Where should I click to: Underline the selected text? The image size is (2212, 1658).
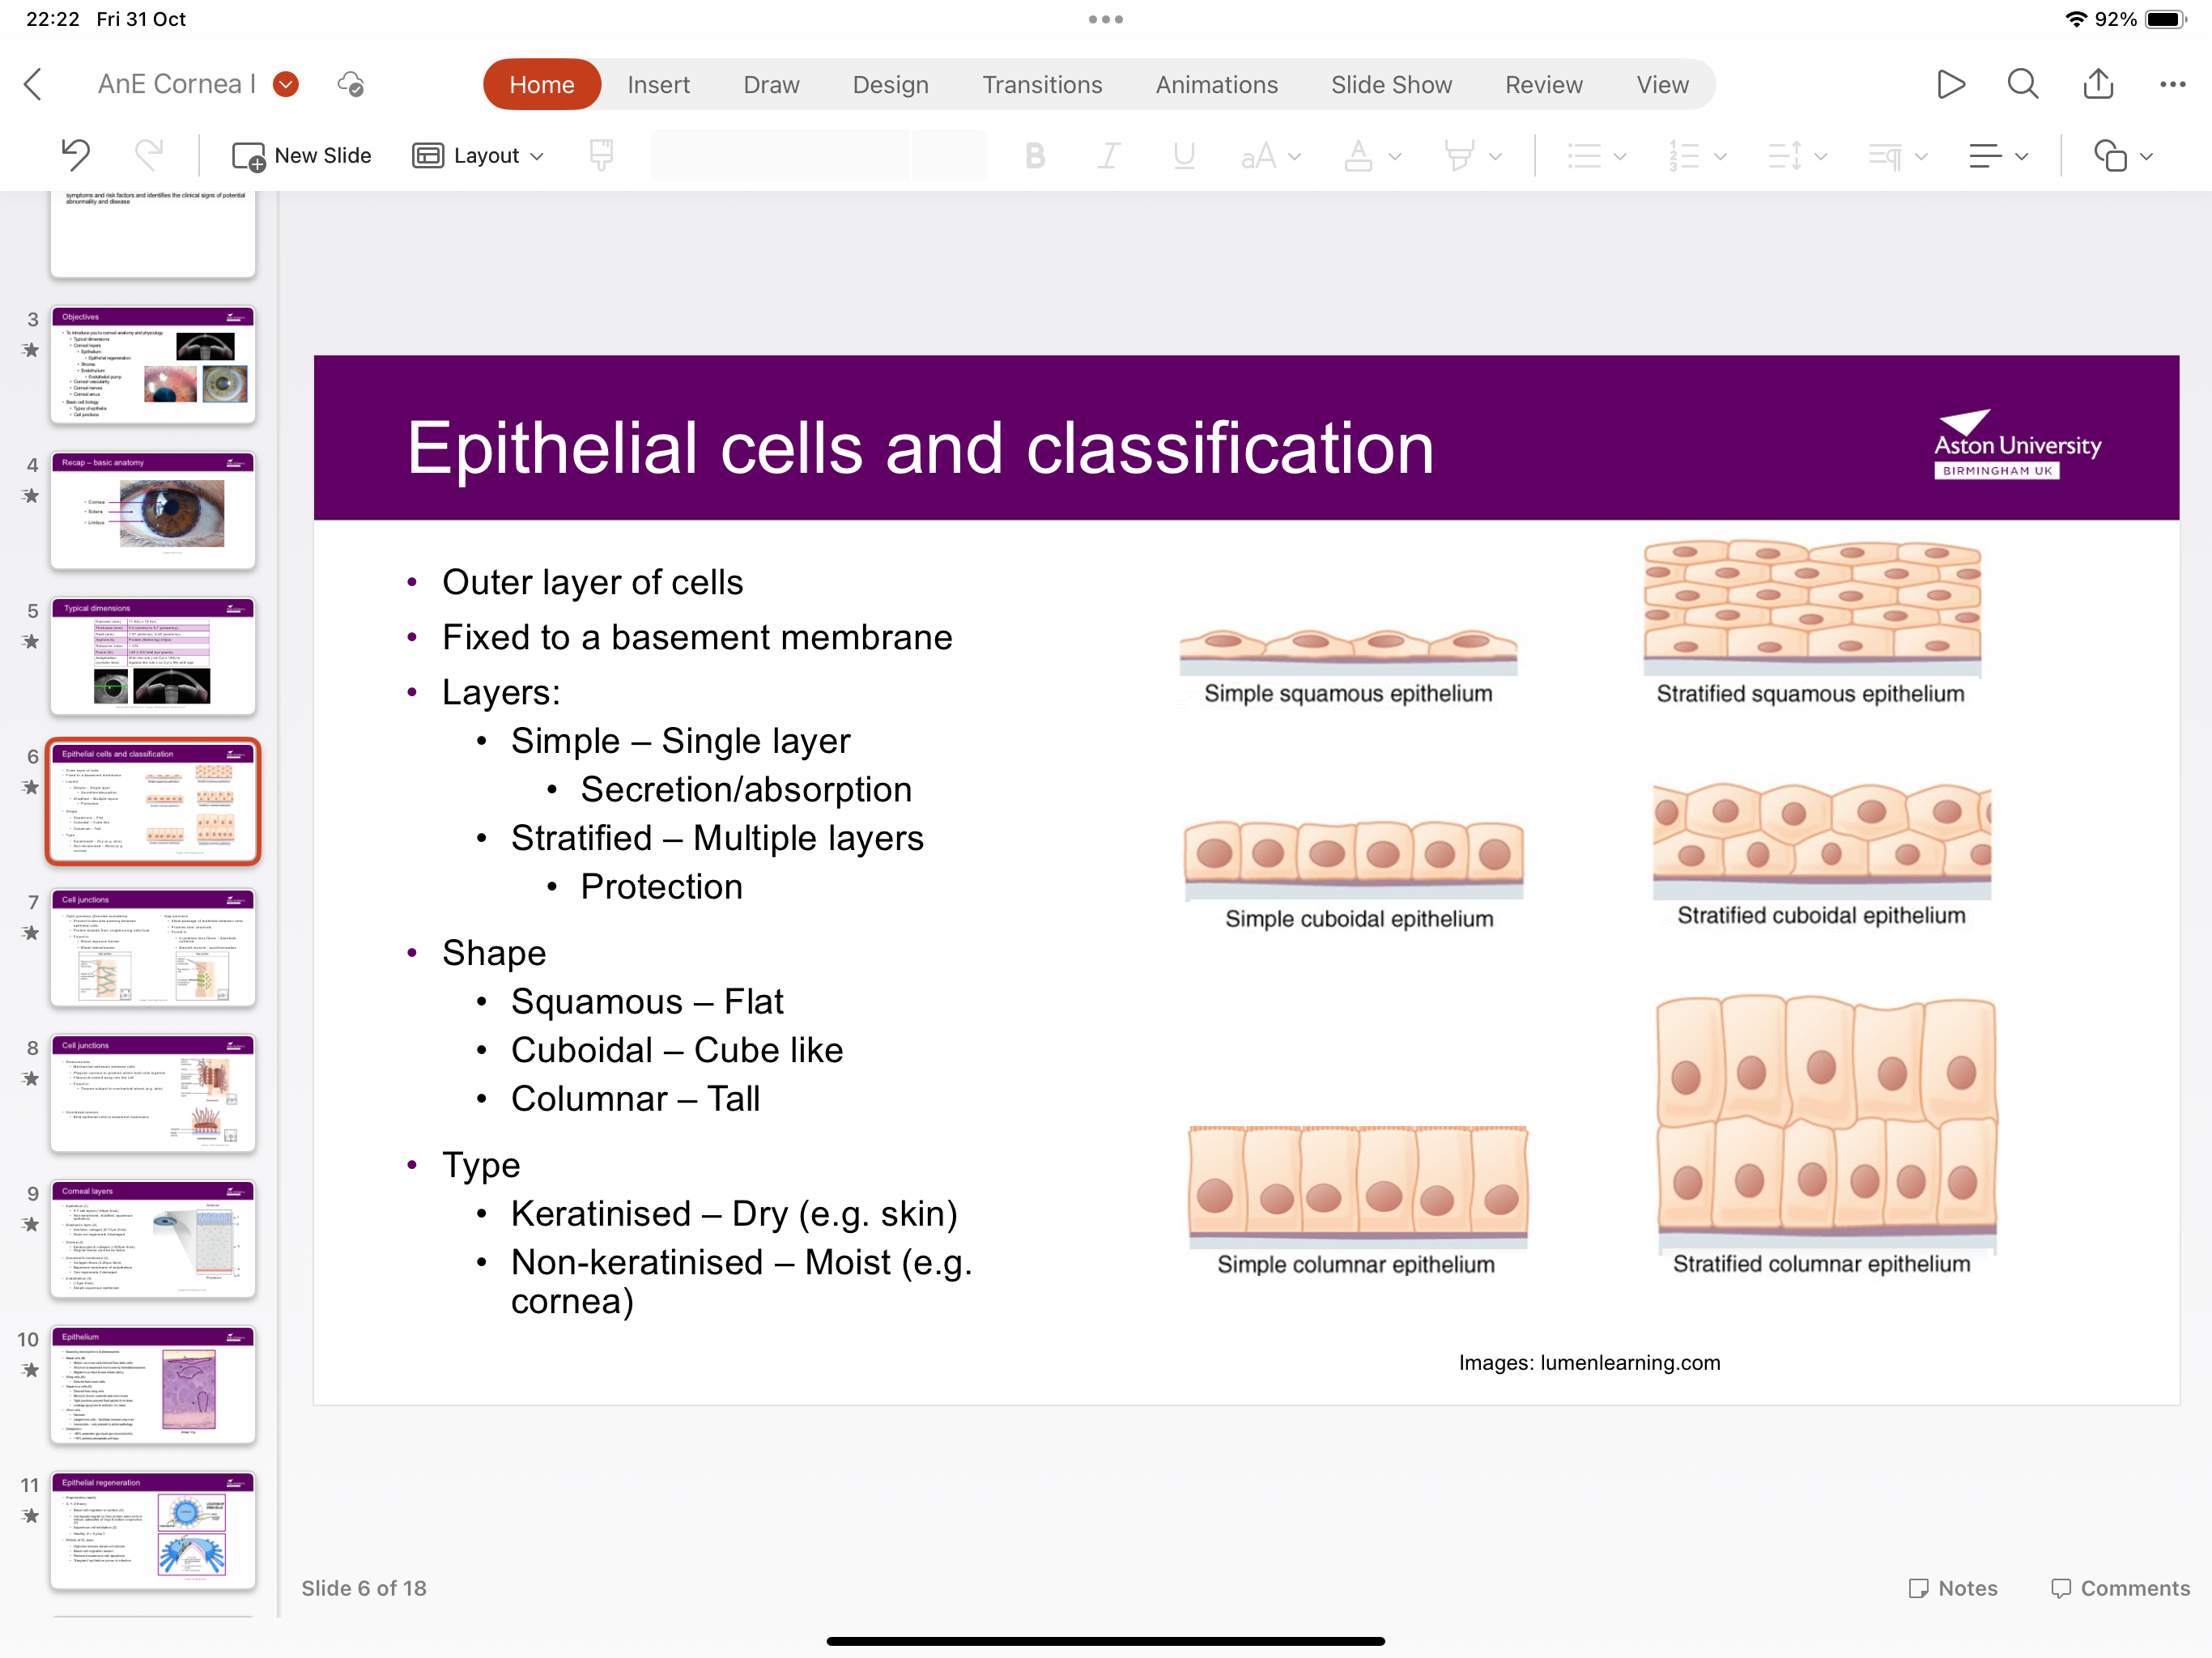(1183, 155)
